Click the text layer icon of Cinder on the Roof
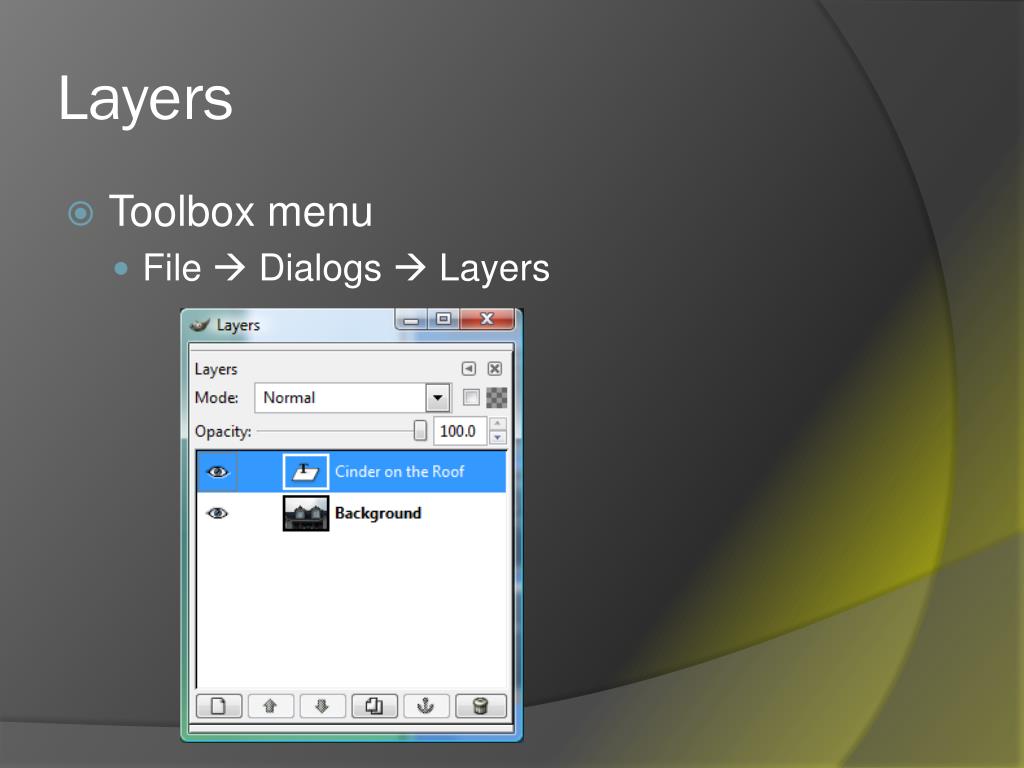The height and width of the screenshot is (768, 1024). click(306, 472)
